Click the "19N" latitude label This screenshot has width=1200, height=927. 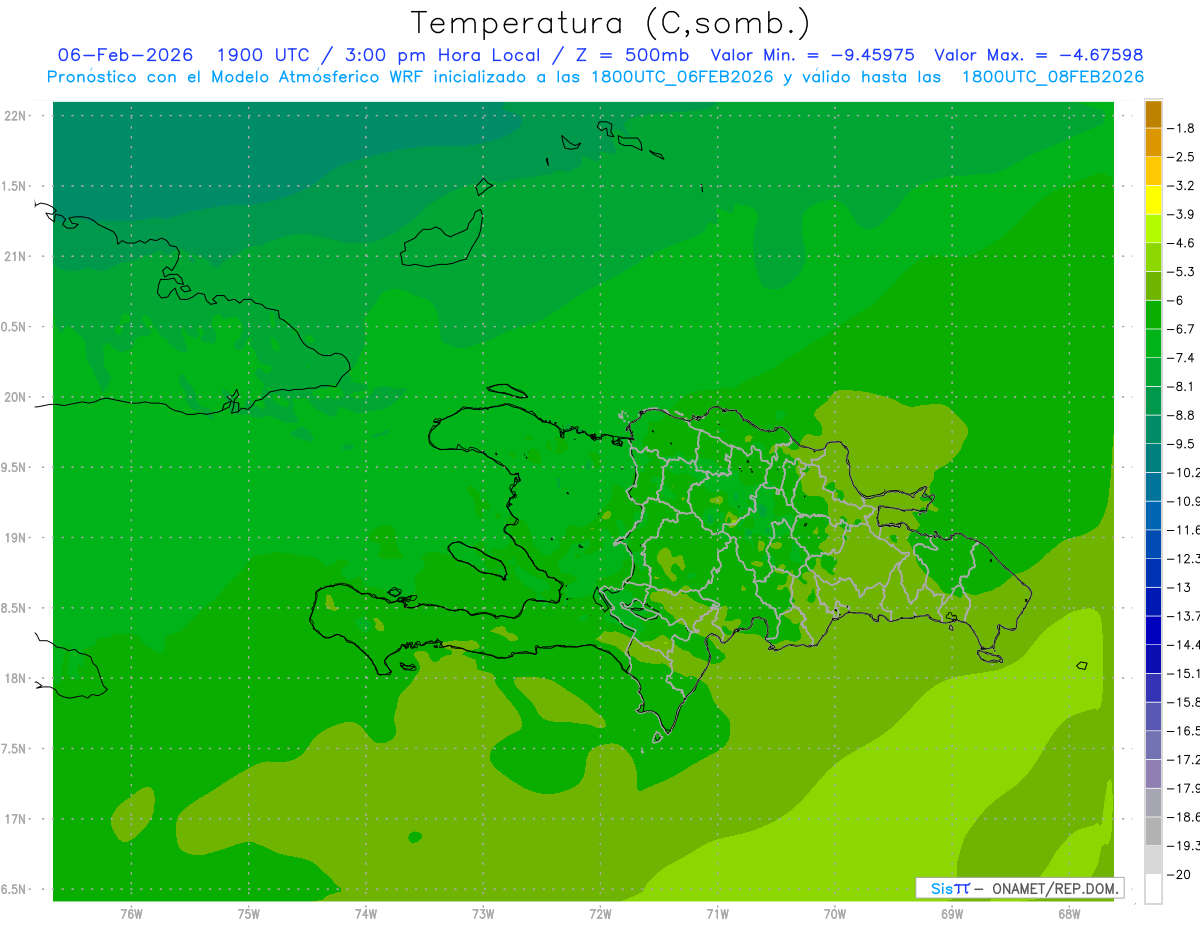point(17,537)
